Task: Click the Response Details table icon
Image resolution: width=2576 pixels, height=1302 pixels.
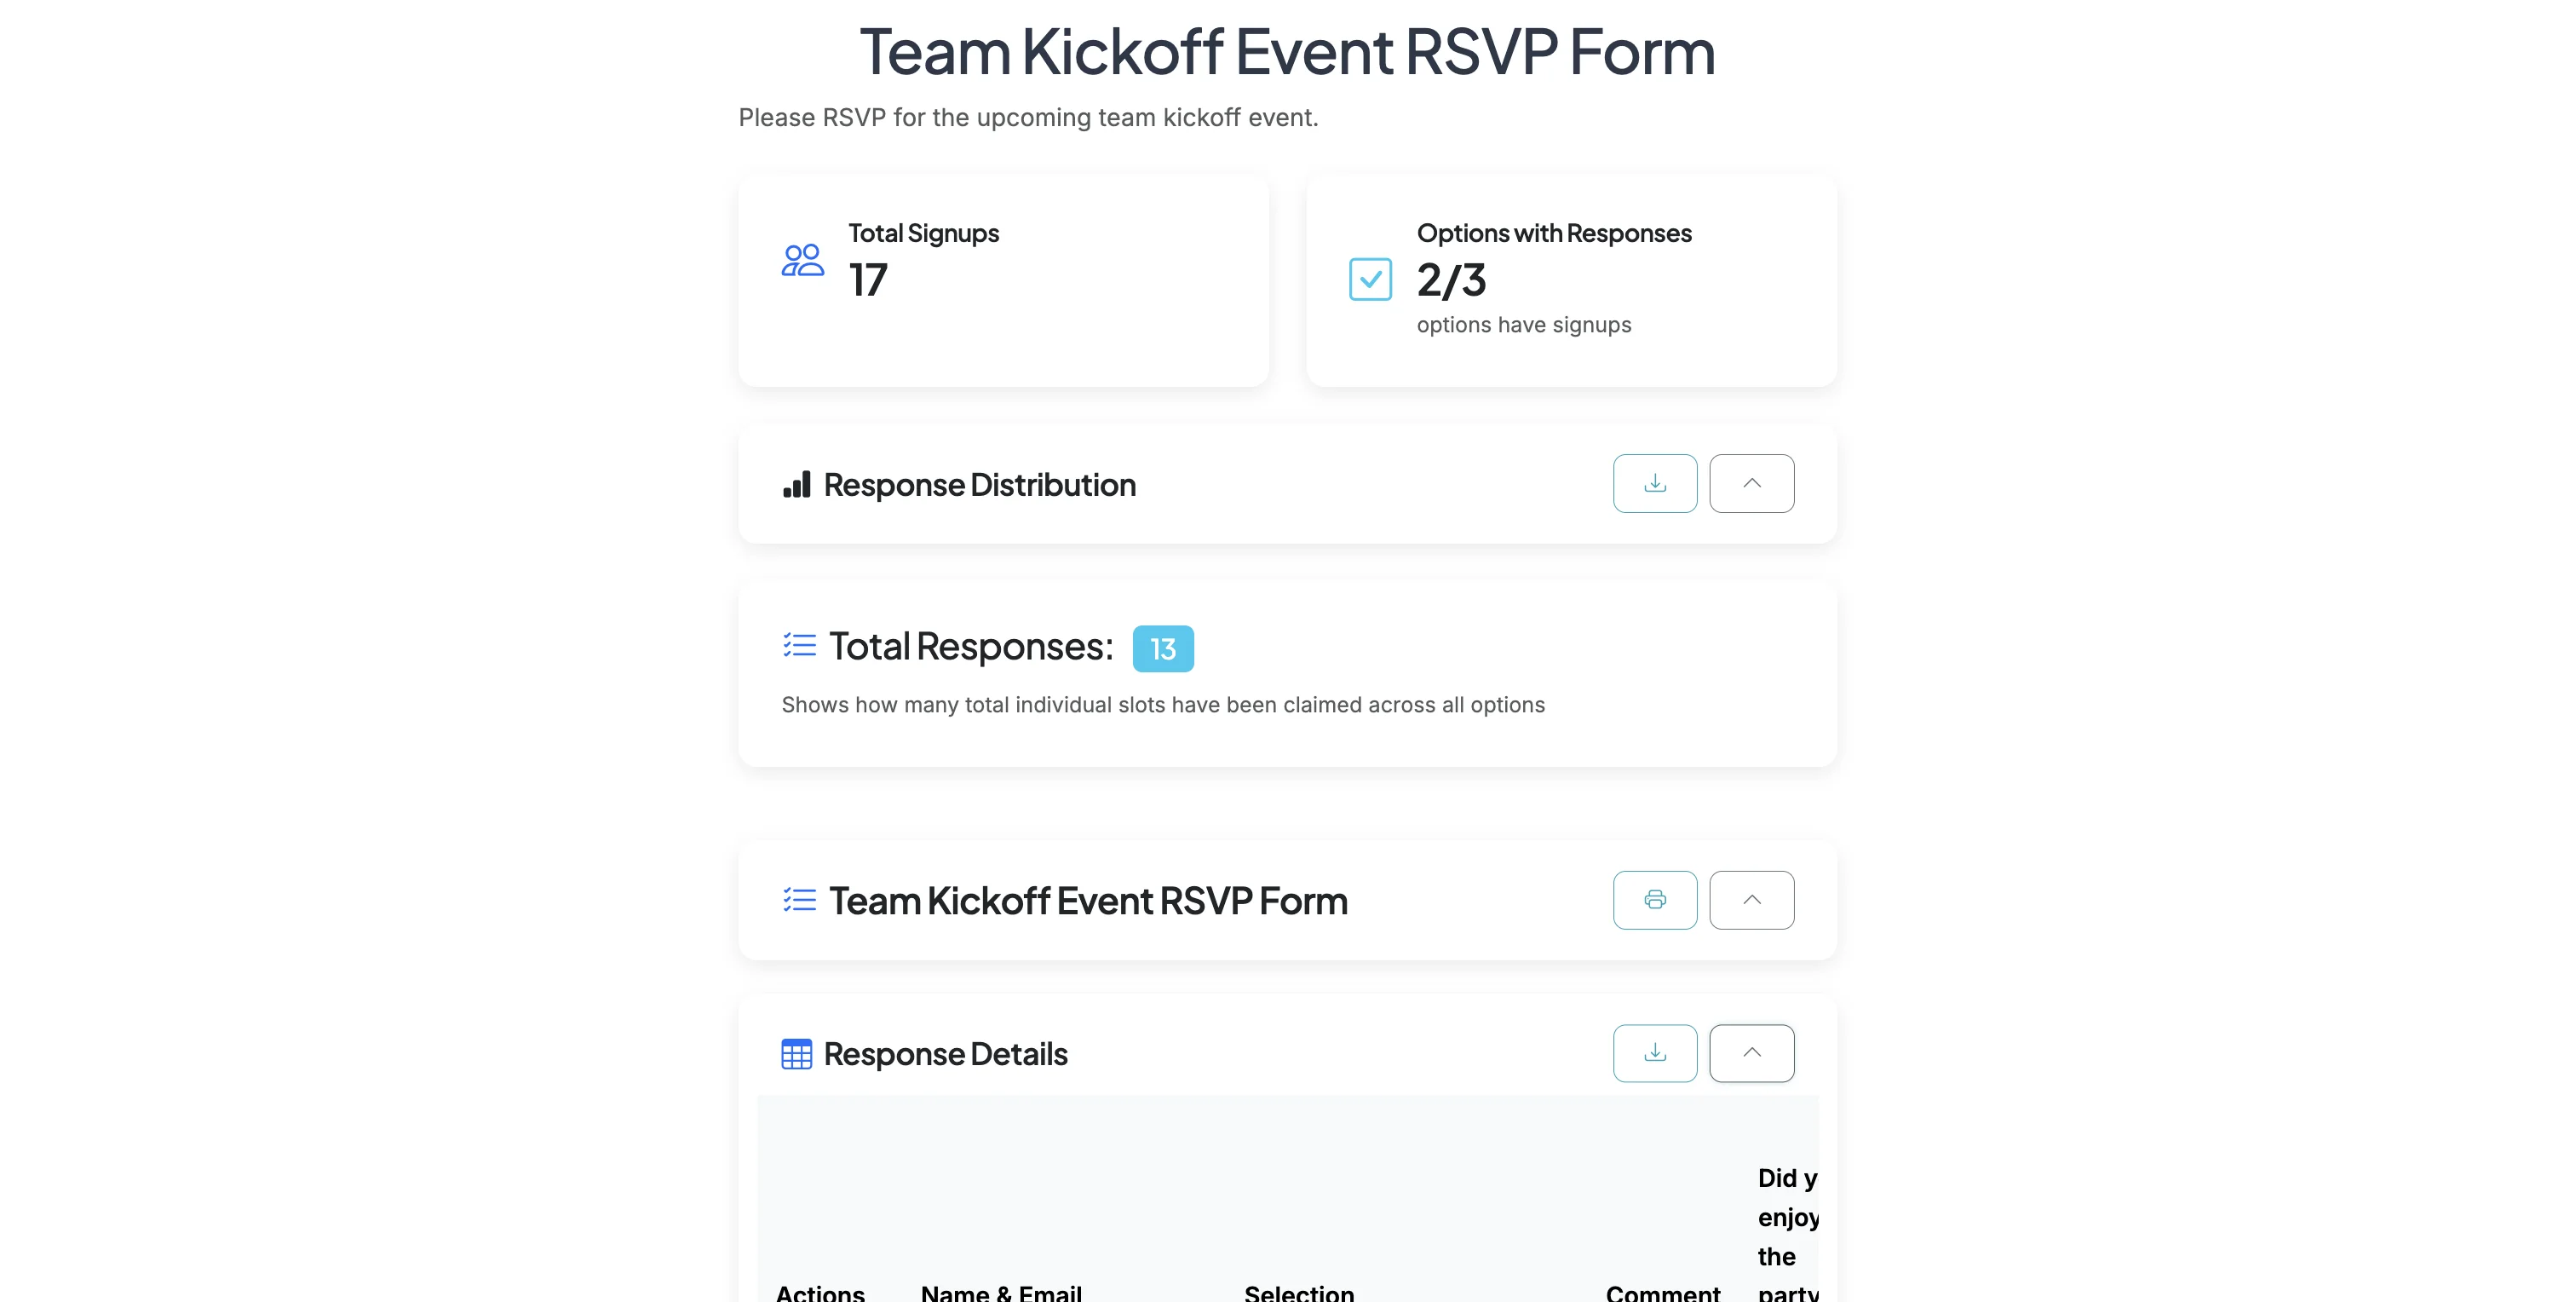Action: click(796, 1054)
